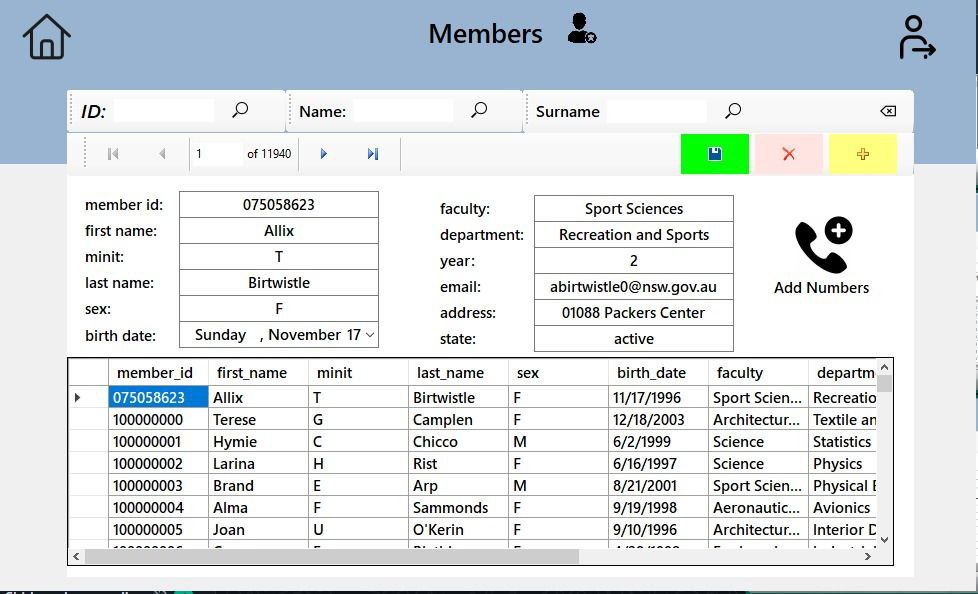Click the Surname search input
Image resolution: width=978 pixels, height=594 pixels.
click(656, 111)
